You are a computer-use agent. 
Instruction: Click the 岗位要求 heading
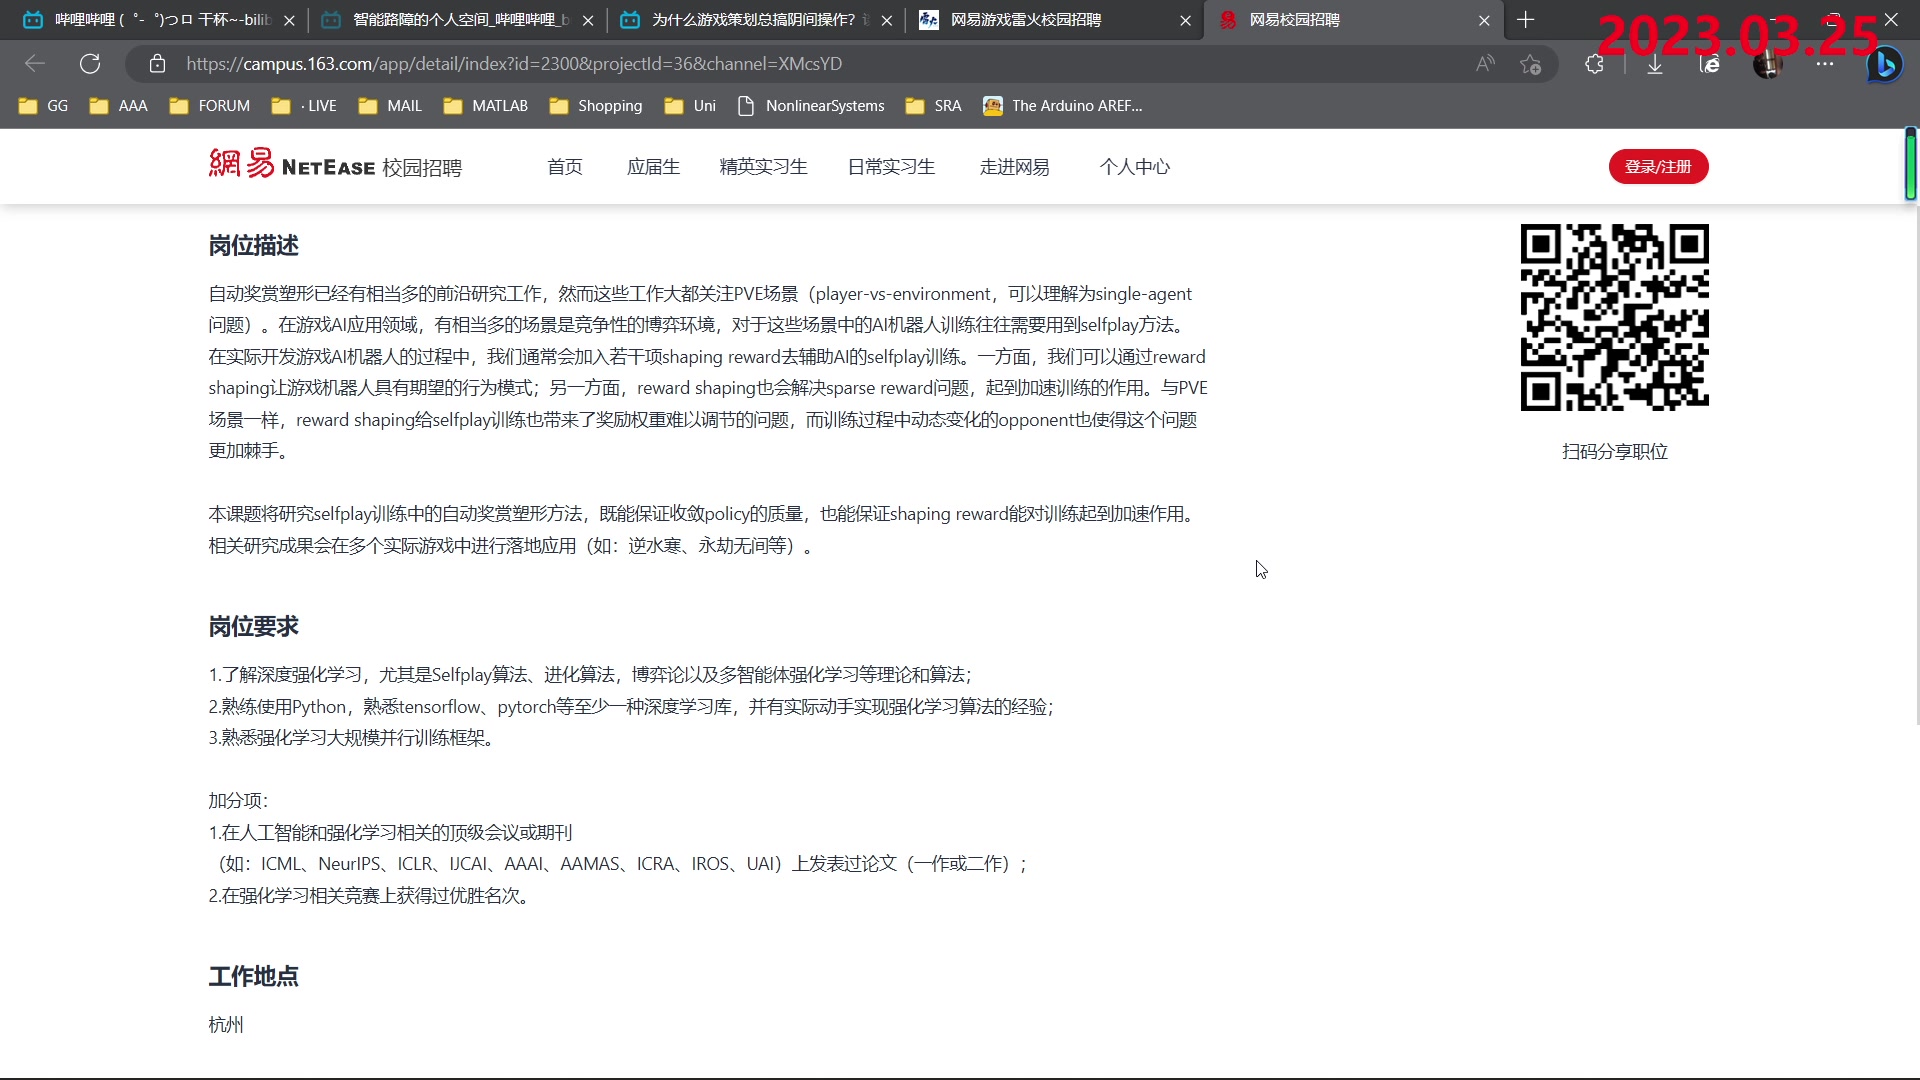tap(253, 627)
